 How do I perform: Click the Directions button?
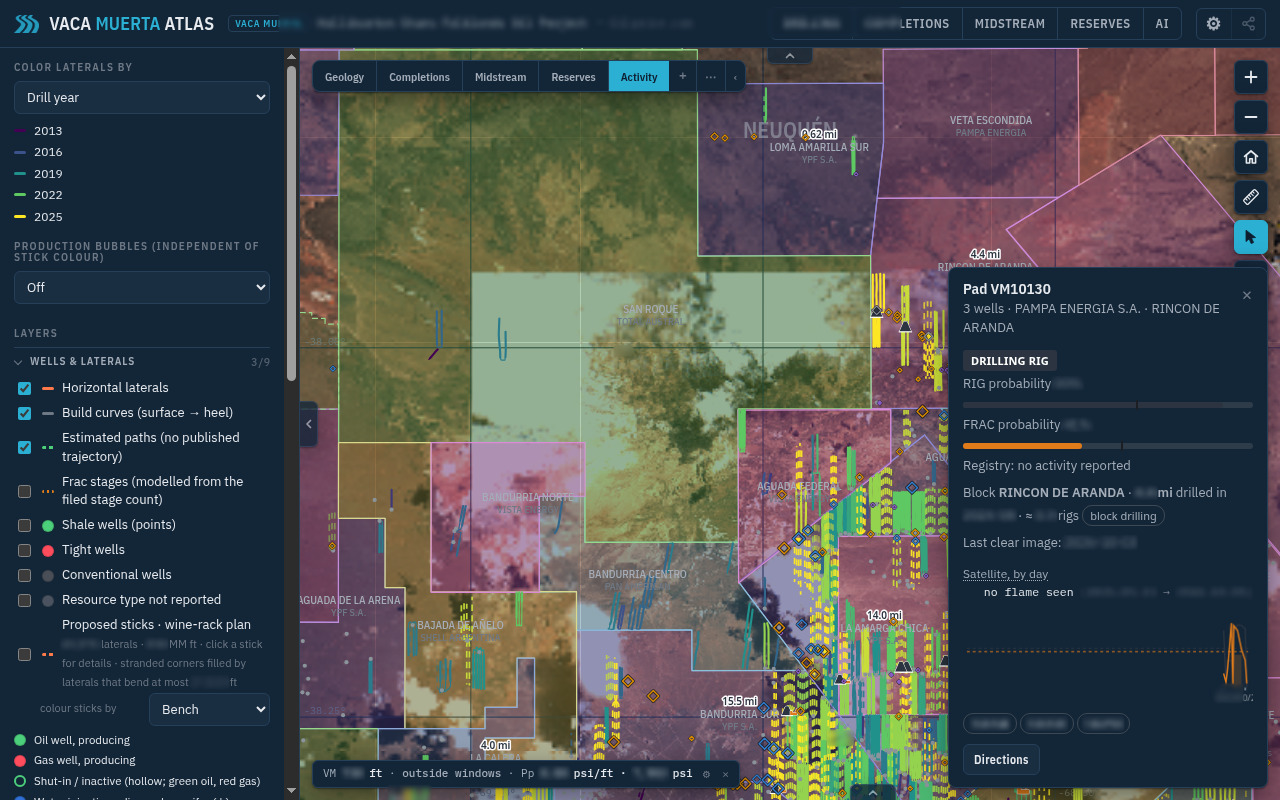coord(1001,760)
